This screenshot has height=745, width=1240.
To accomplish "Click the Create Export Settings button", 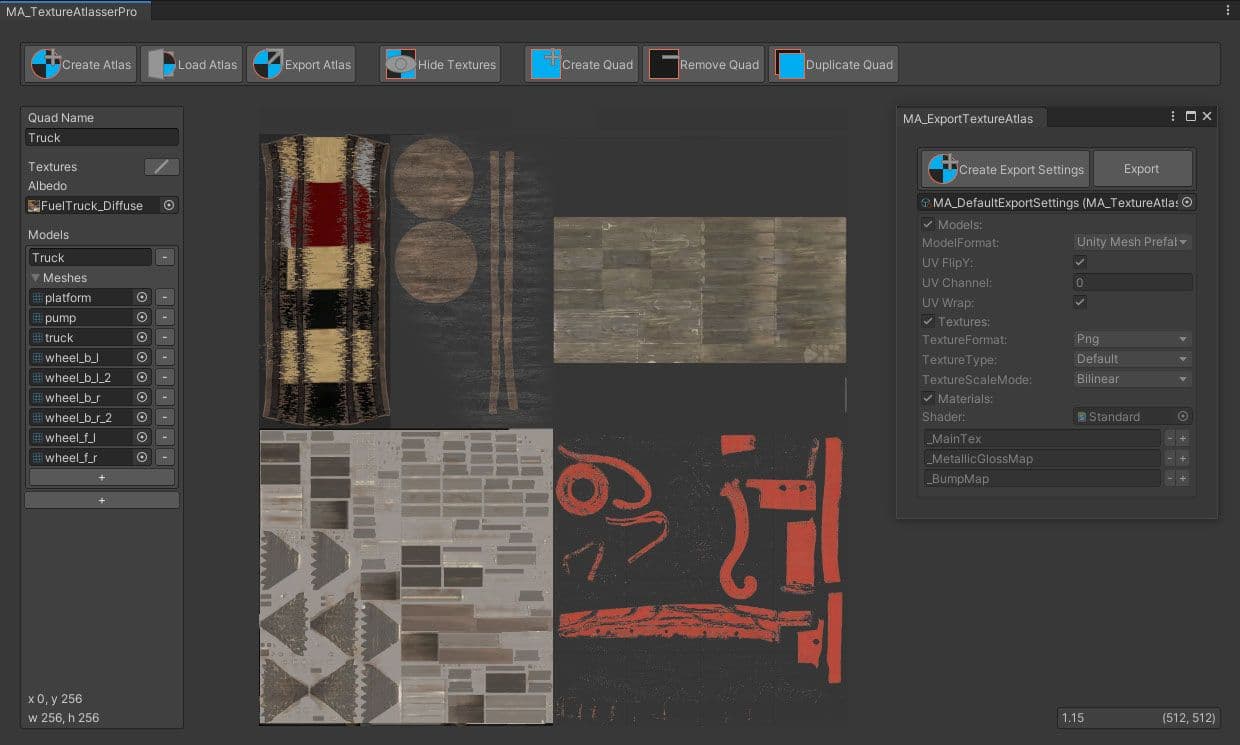I will click(x=1004, y=168).
